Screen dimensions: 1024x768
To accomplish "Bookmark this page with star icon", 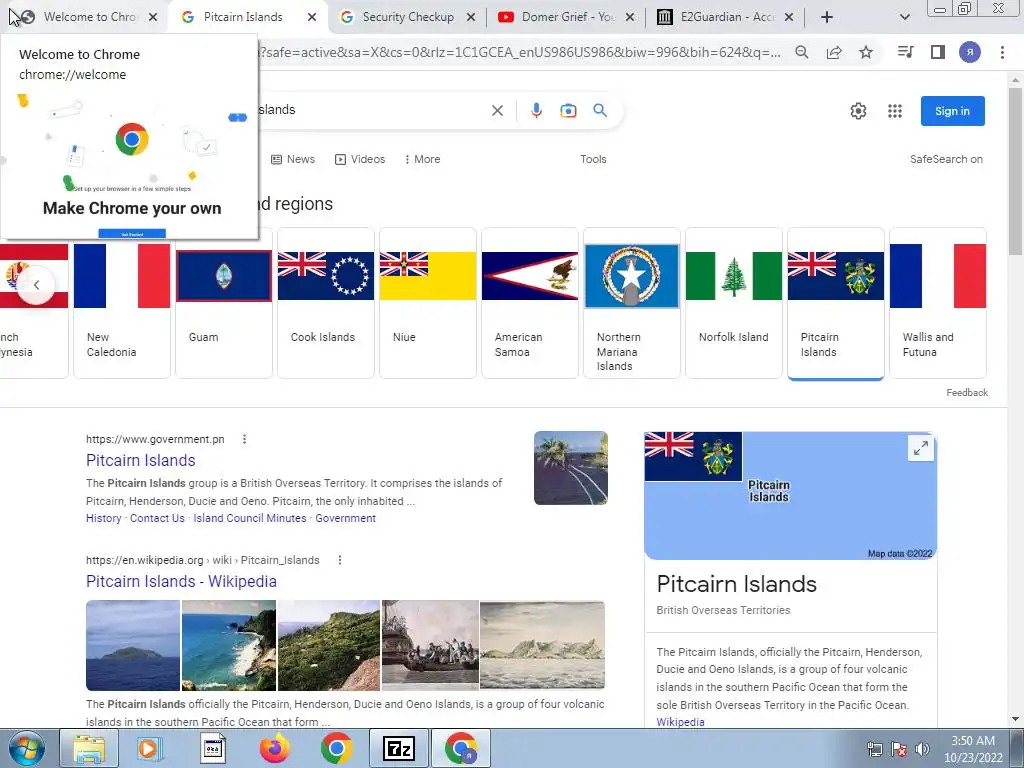I will point(866,52).
